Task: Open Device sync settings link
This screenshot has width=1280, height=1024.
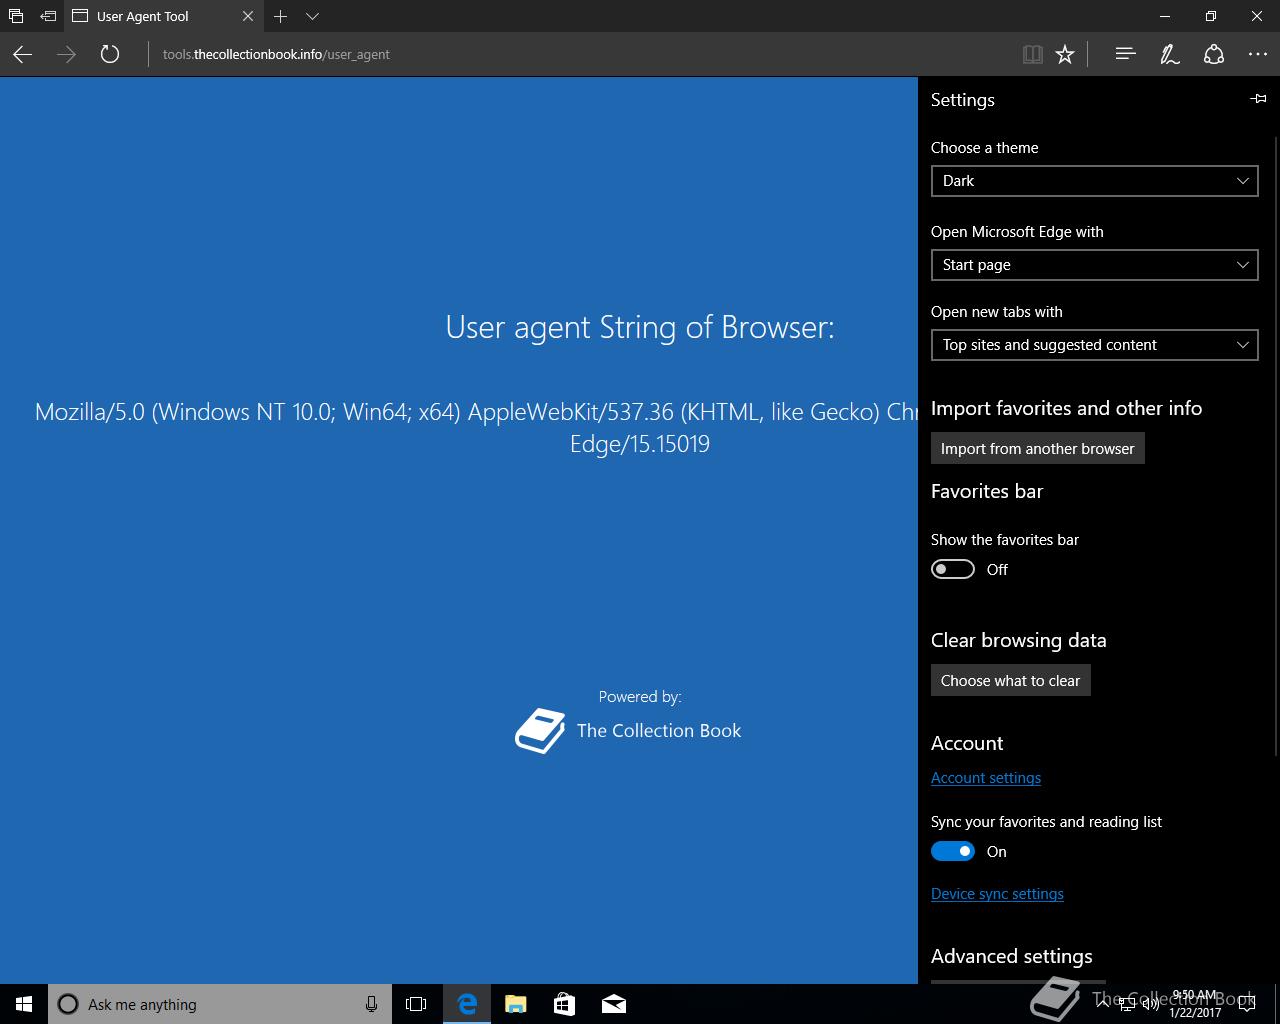Action: 997,894
